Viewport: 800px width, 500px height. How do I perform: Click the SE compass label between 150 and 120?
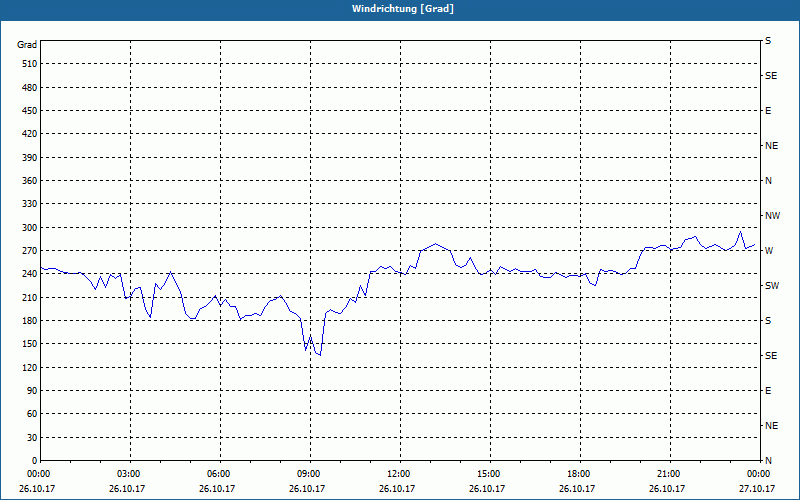[771, 356]
